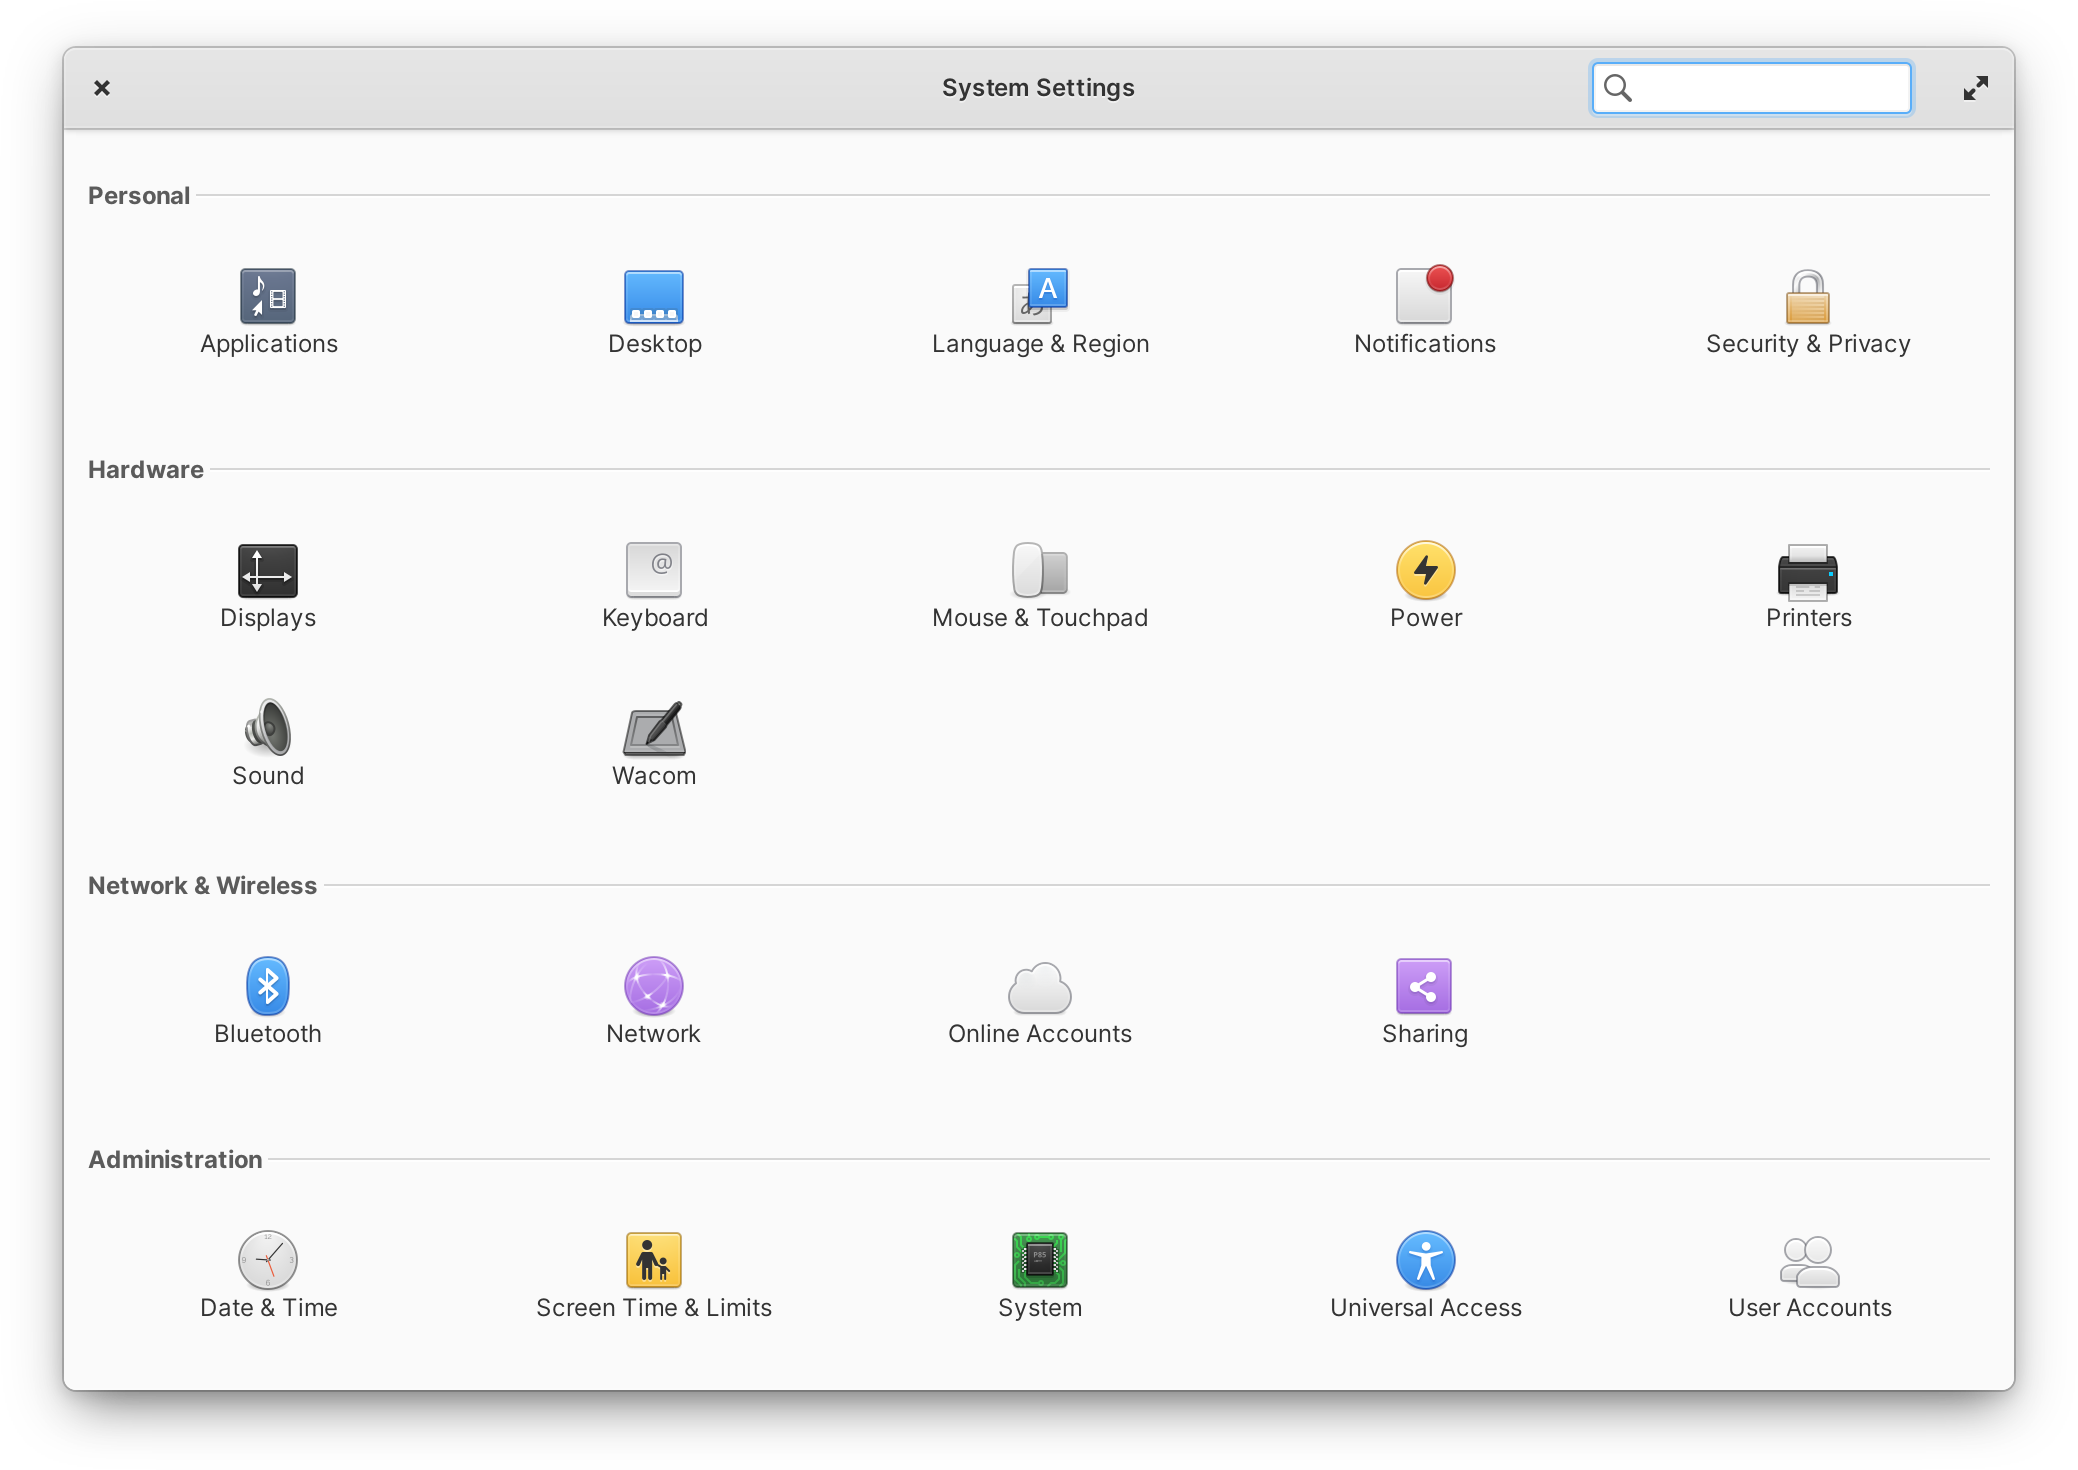The width and height of the screenshot is (2078, 1470).
Task: Open Sound hardware settings
Action: coord(266,741)
